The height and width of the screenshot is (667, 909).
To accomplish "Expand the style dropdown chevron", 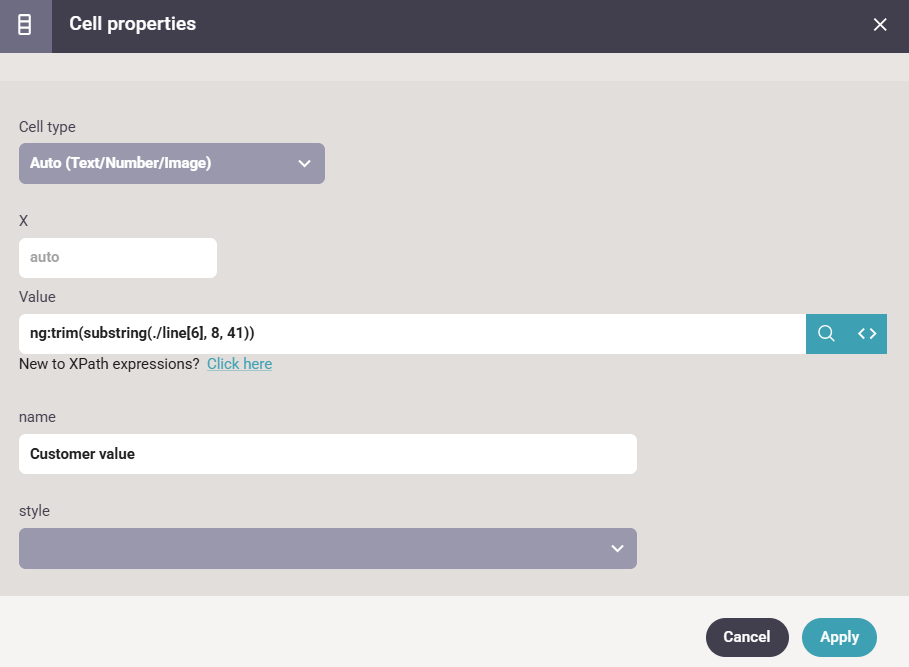I will (x=617, y=549).
